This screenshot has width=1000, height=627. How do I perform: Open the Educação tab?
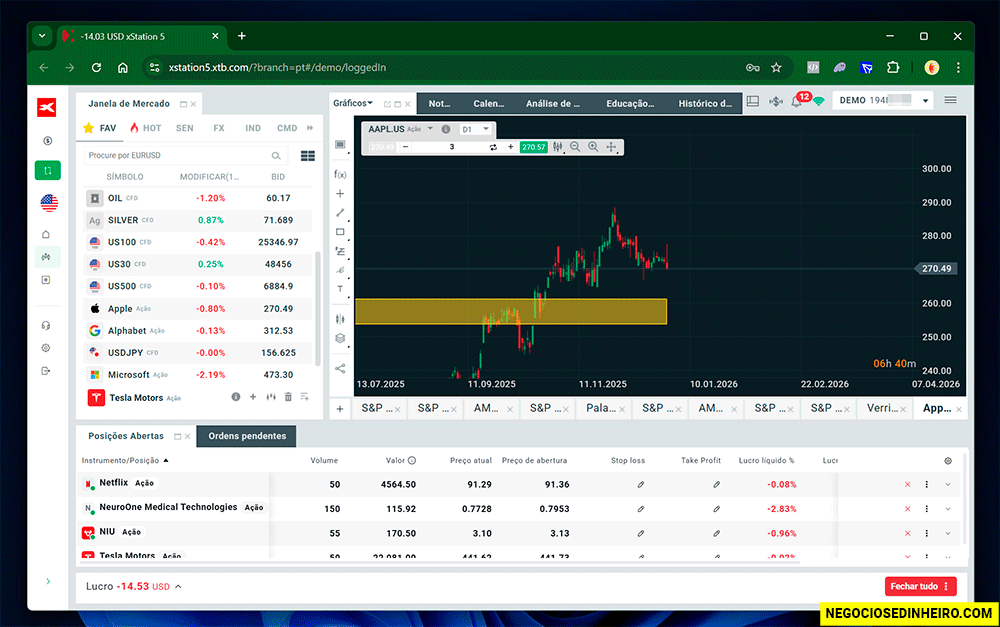pyautogui.click(x=630, y=103)
